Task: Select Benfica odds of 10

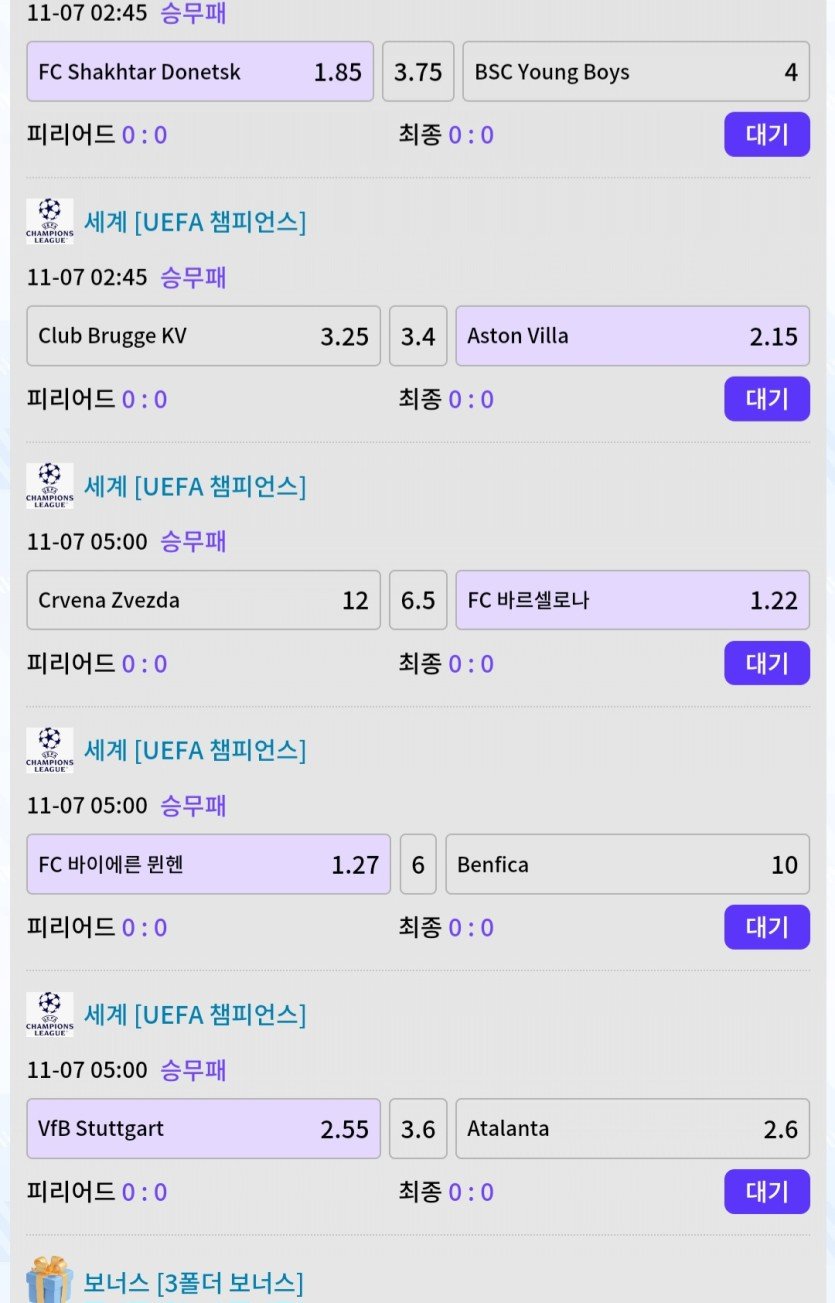Action: pyautogui.click(x=627, y=864)
